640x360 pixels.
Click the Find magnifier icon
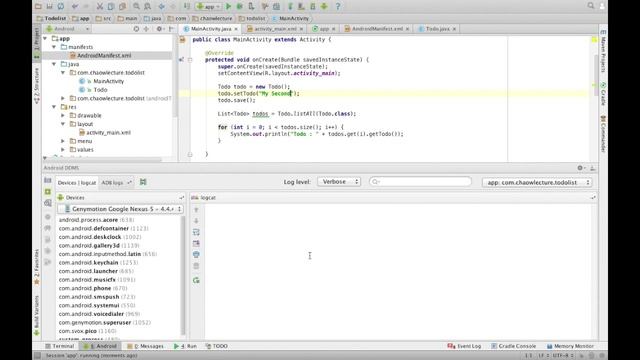[x=136, y=7]
